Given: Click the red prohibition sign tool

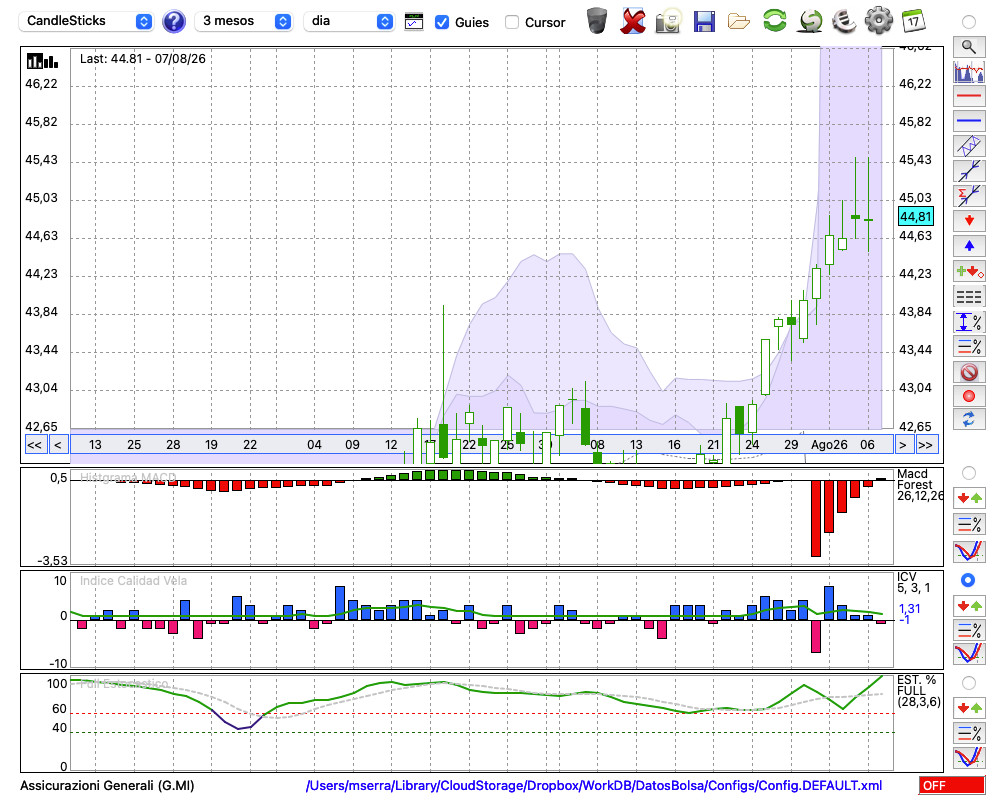Looking at the screenshot, I should 969,371.
